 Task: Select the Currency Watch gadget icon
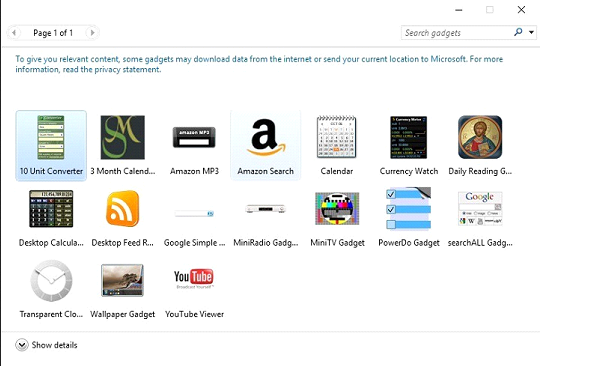408,137
